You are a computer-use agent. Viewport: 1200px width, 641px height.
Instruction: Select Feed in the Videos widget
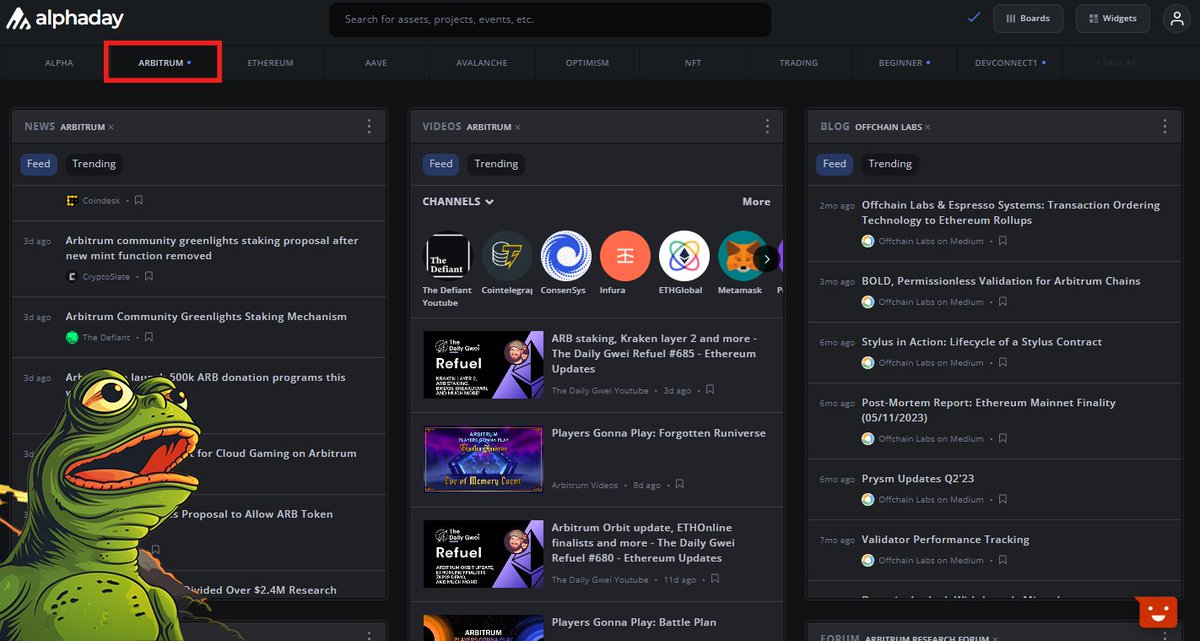click(441, 164)
